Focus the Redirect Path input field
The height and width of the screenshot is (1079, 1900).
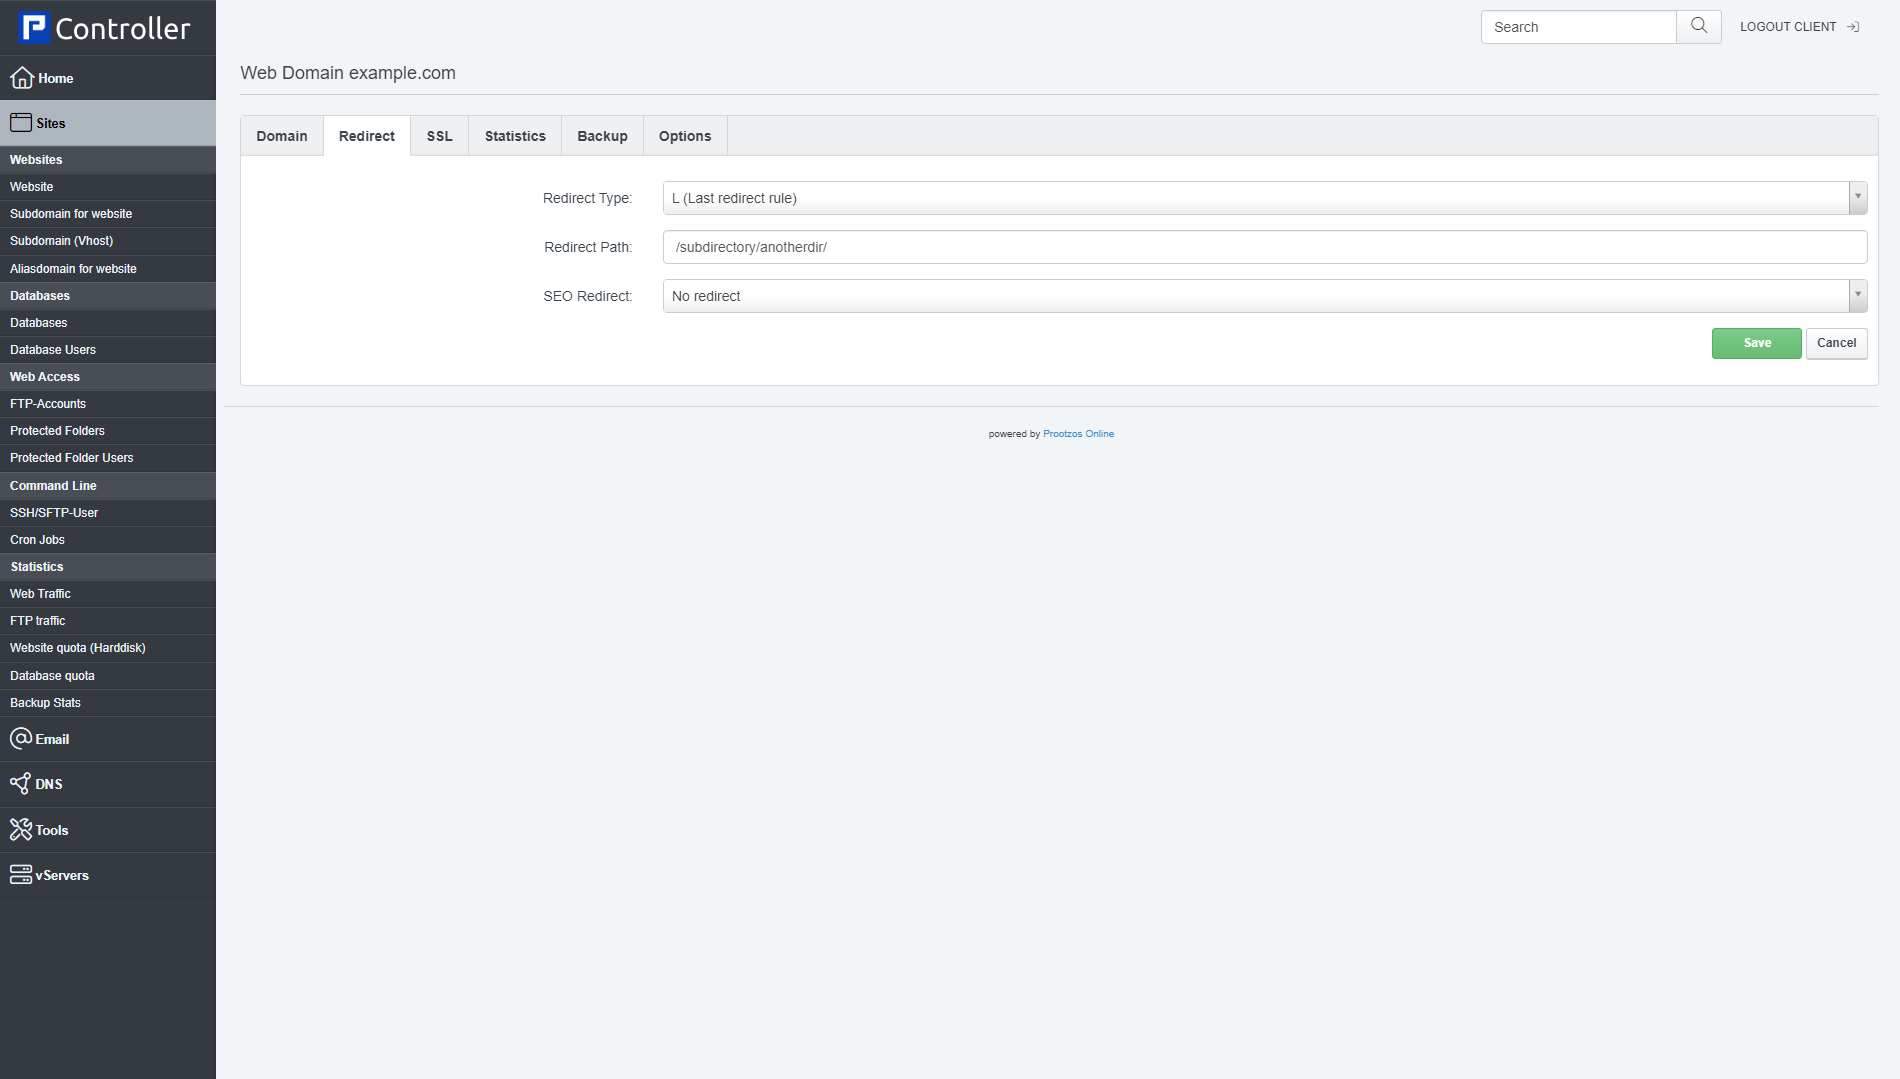[x=1264, y=247]
